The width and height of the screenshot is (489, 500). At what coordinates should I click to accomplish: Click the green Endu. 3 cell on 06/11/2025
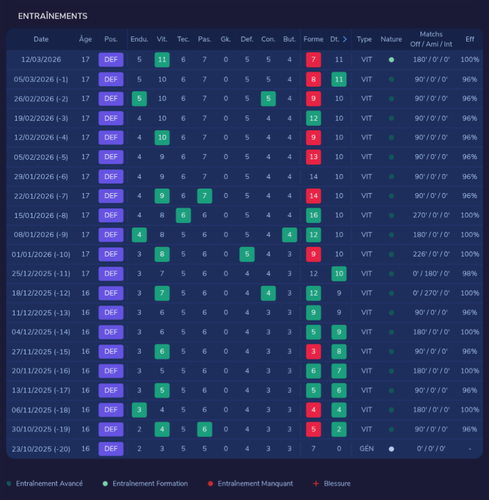pyautogui.click(x=139, y=410)
